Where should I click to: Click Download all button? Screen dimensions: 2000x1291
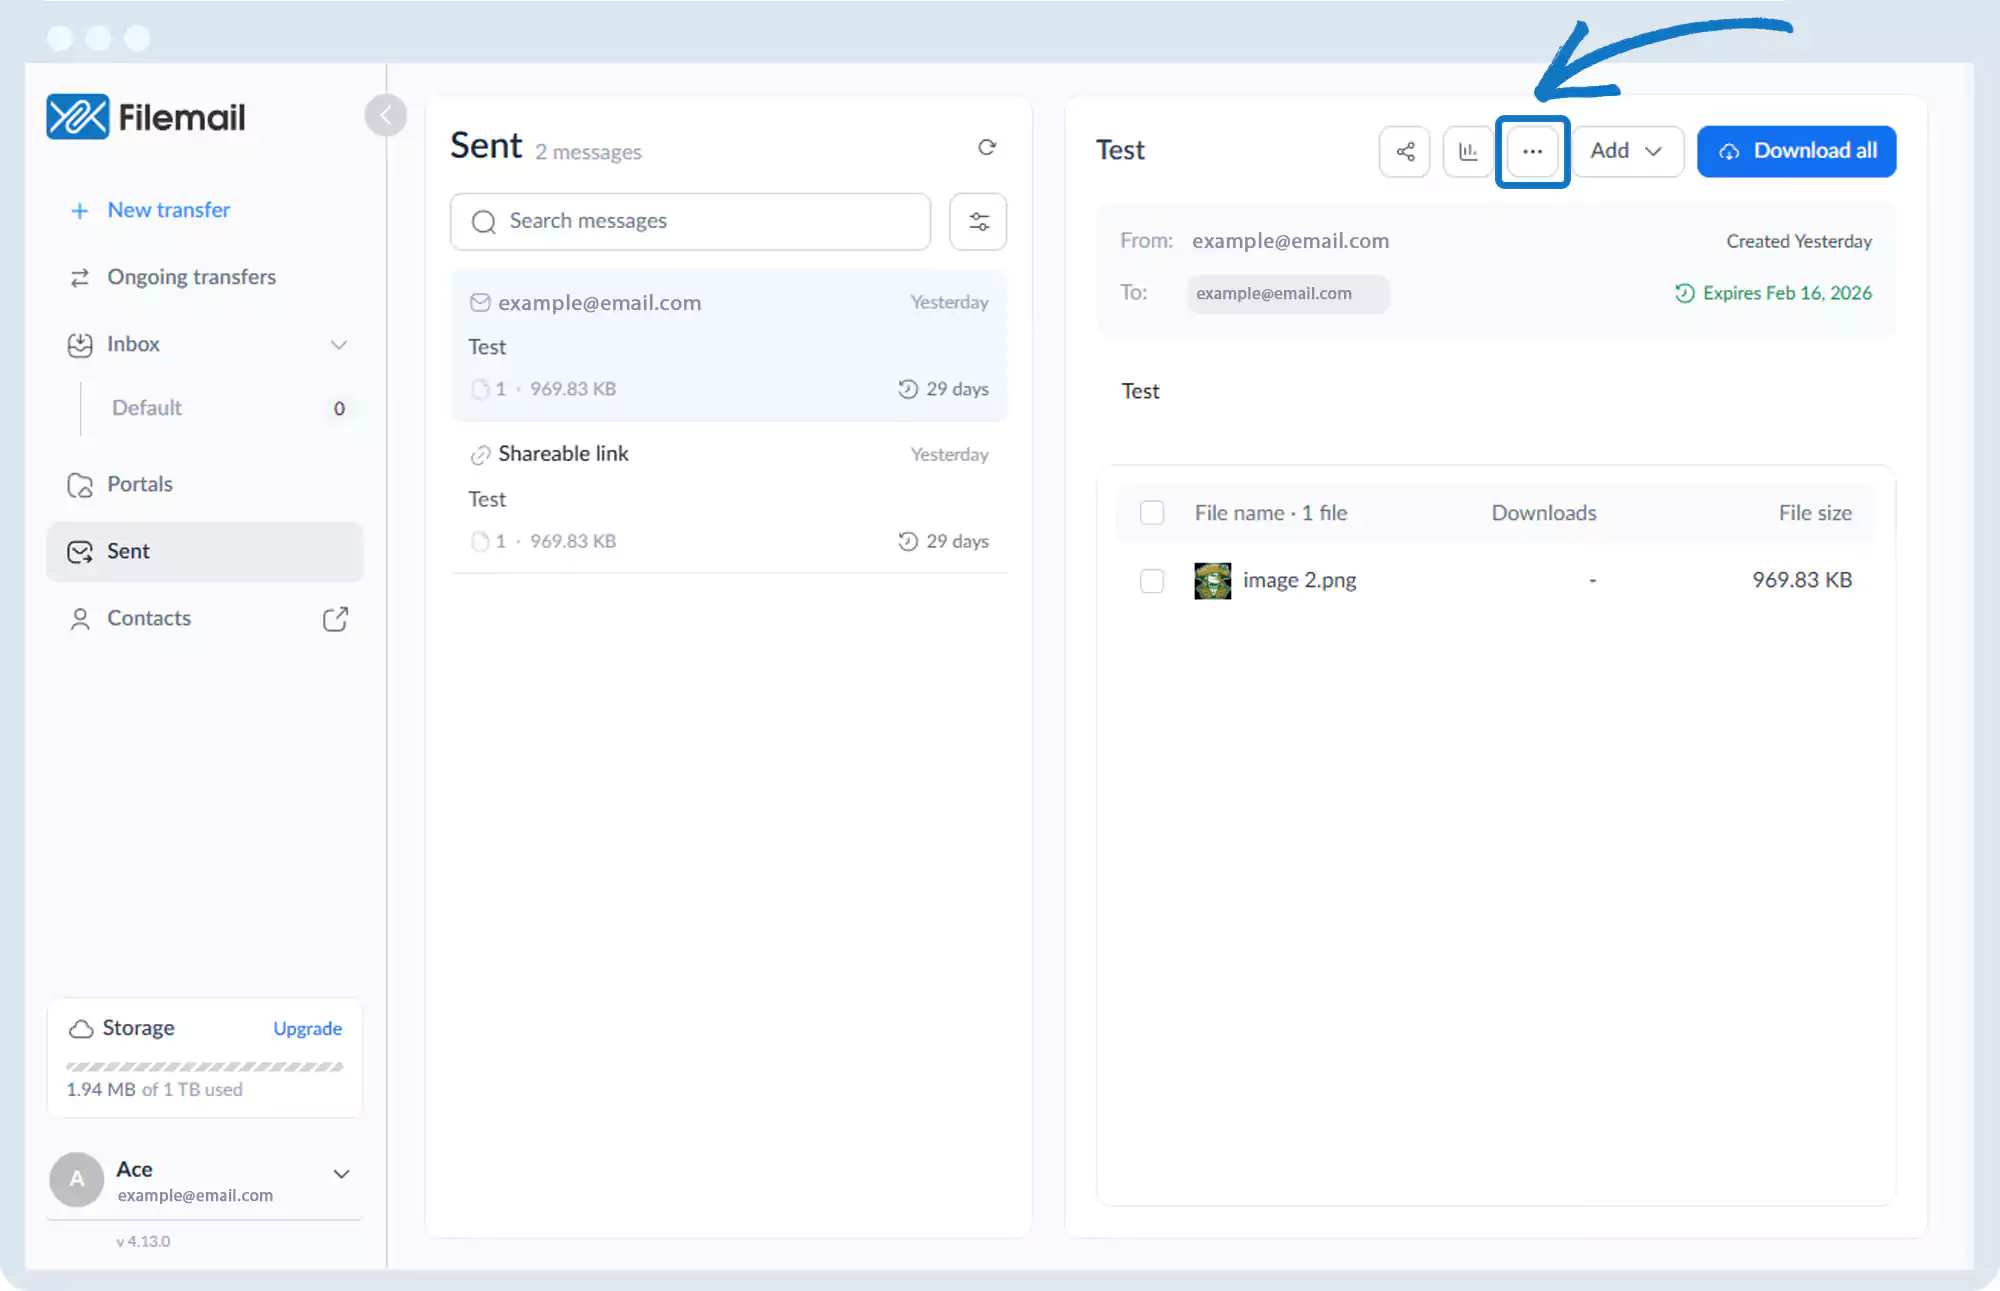pos(1796,151)
